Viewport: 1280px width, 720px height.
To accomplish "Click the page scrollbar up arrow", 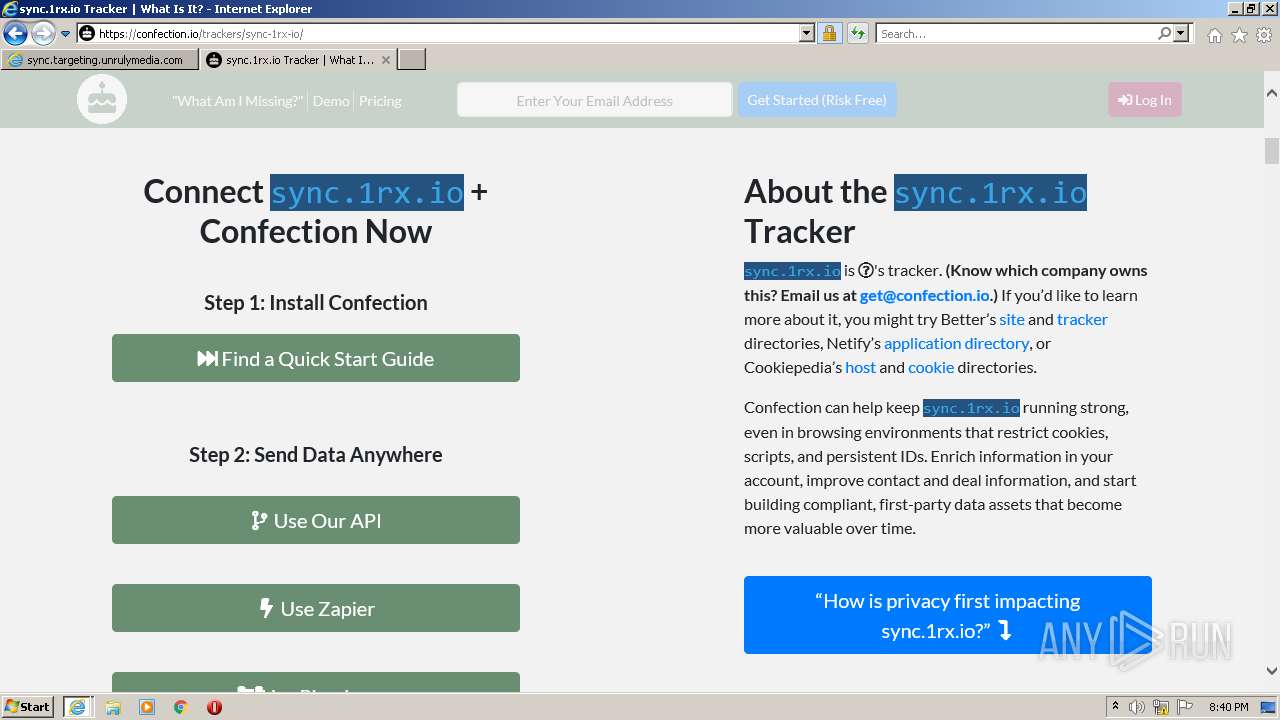I will tap(1272, 93).
